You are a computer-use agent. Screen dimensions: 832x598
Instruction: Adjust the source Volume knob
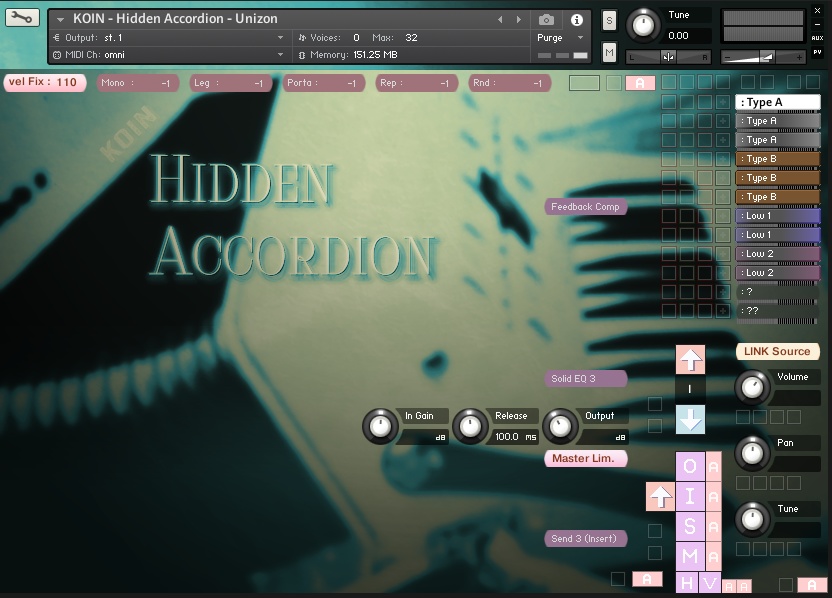click(752, 387)
